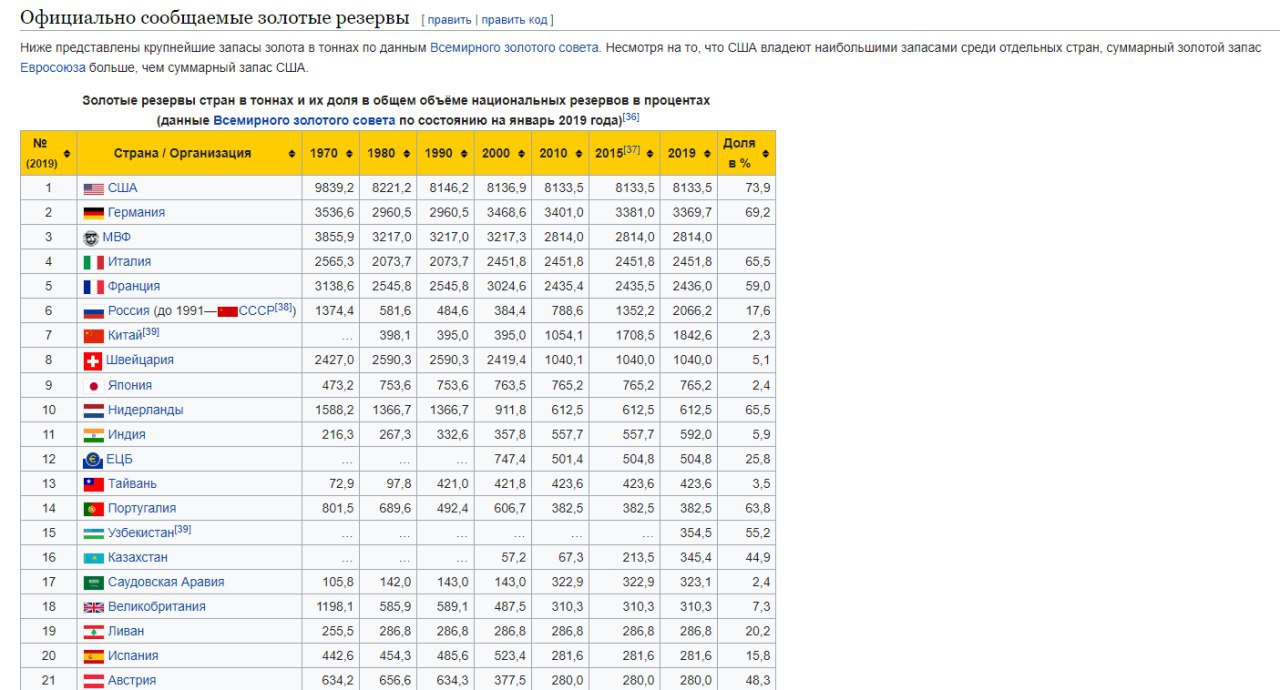Click the China flag icon
This screenshot has height=690, width=1280.
[93, 336]
